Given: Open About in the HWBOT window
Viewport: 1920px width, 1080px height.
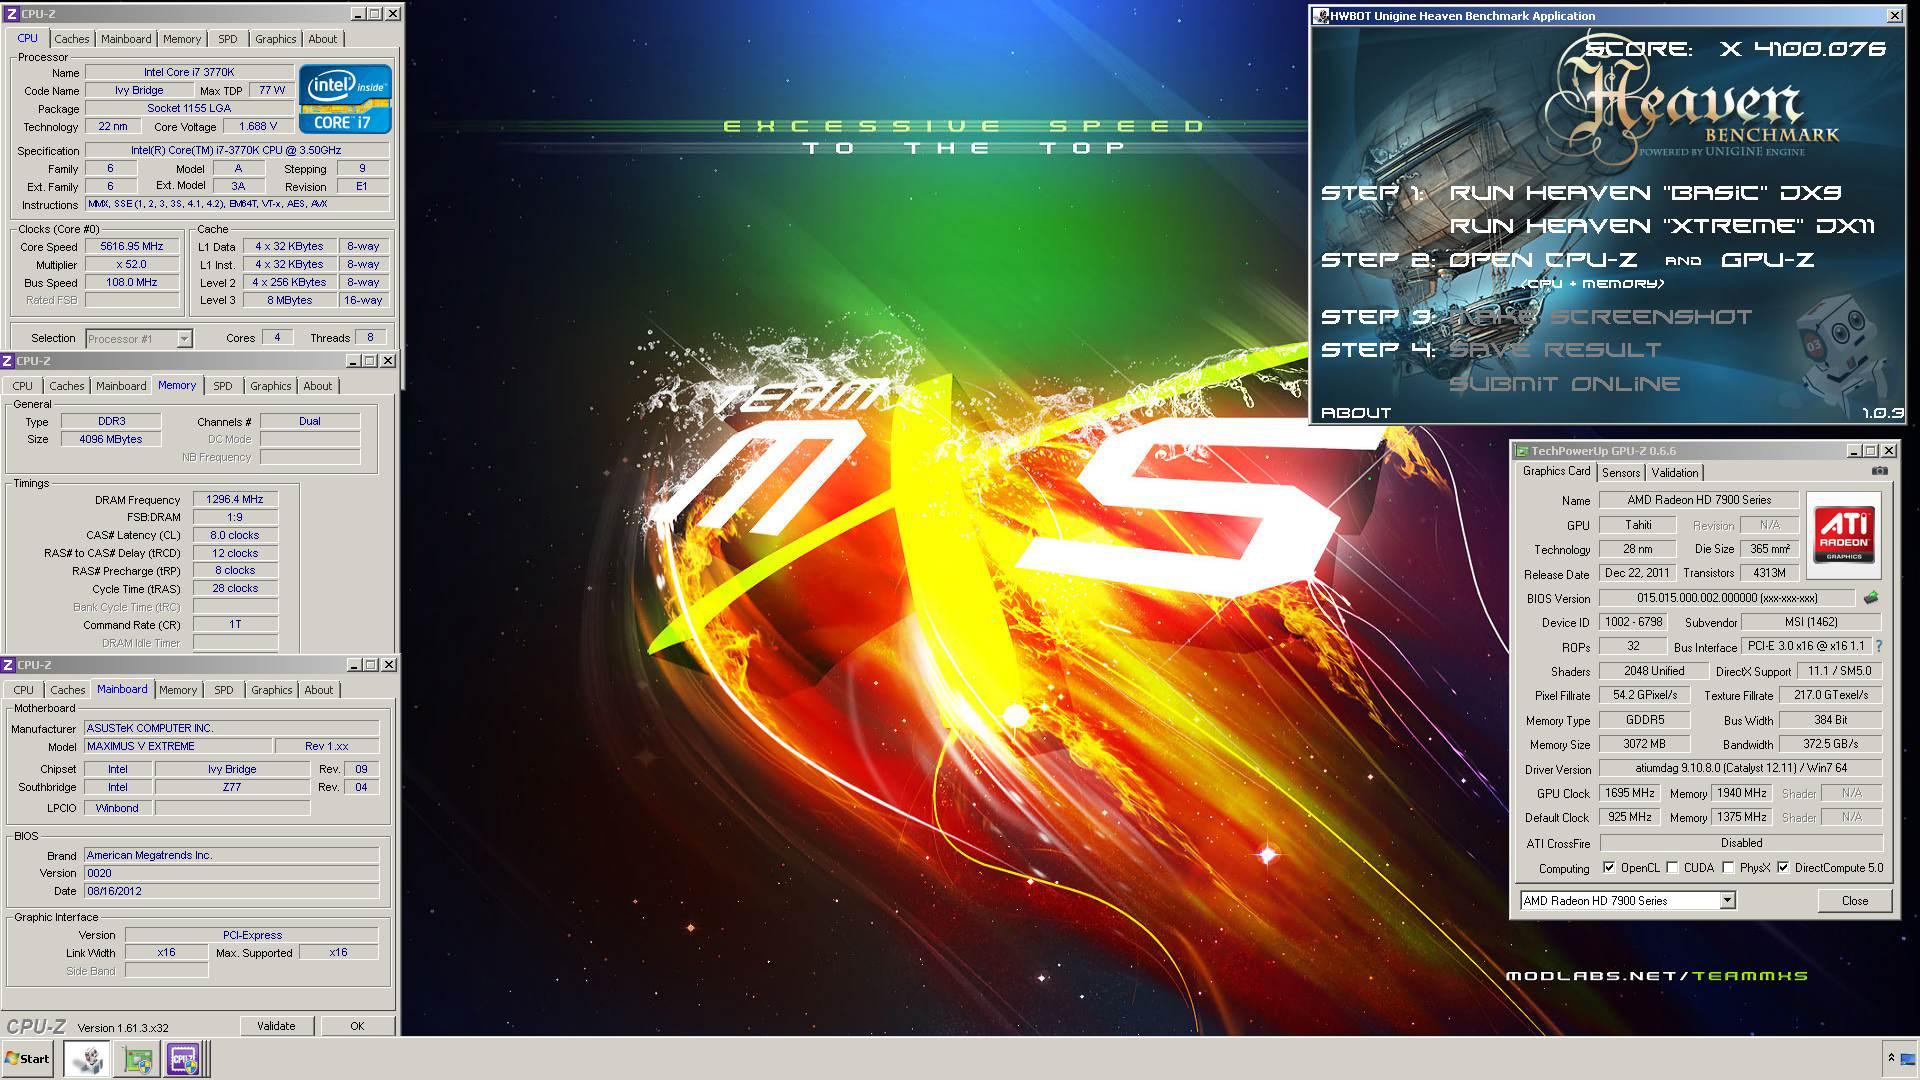Looking at the screenshot, I should (1356, 413).
